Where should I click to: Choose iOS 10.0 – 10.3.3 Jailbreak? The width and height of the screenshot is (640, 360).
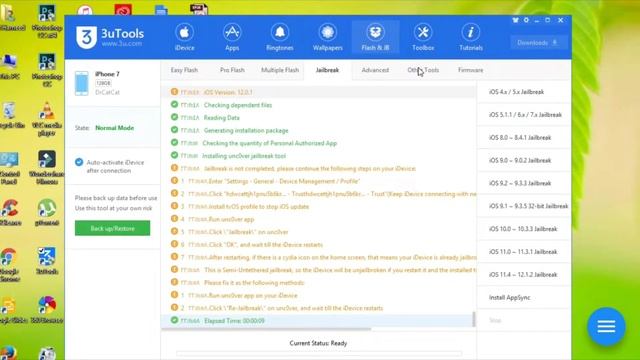tap(524, 229)
